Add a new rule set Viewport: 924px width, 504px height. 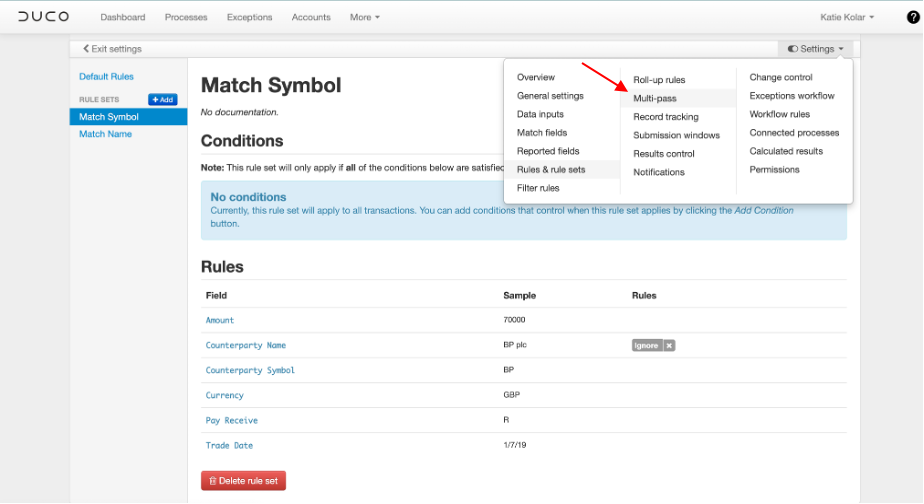pos(163,100)
